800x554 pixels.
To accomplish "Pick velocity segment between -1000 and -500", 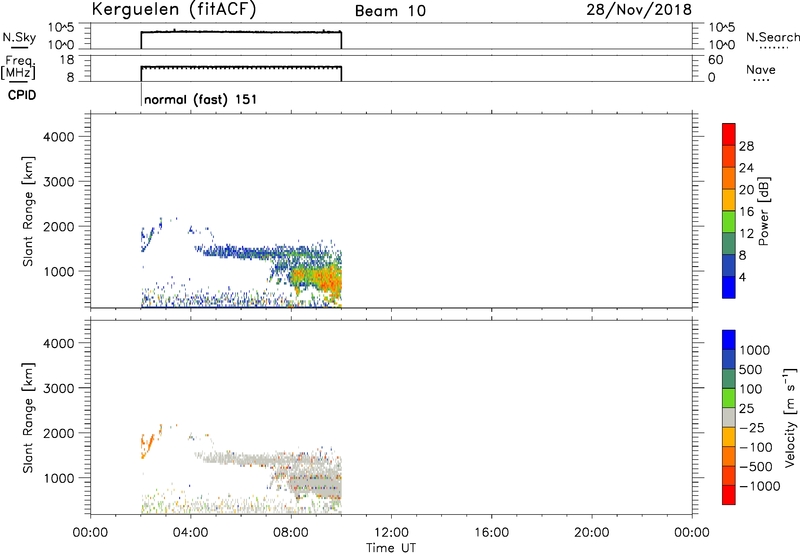I will [x=729, y=475].
